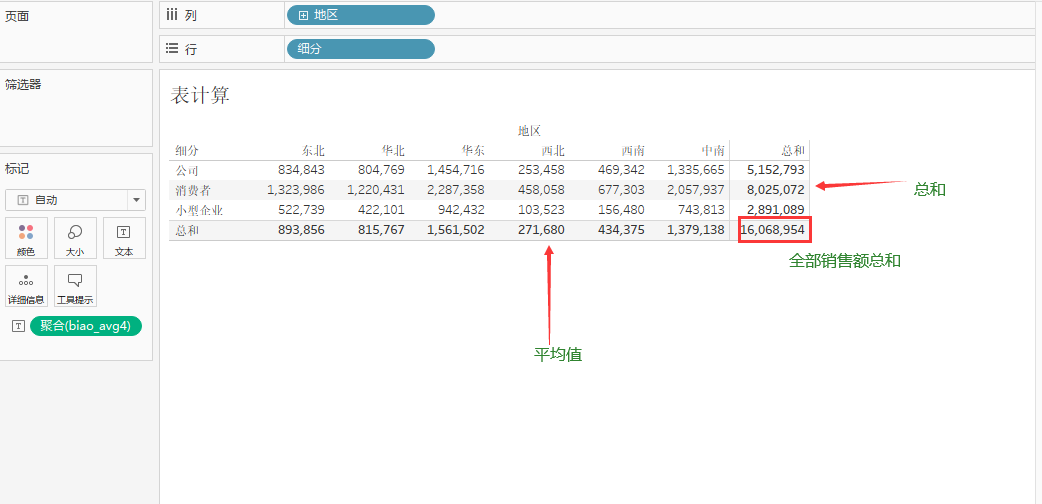Screen dimensions: 1042x504
Task: Click the average value 434,375
Action: (x=621, y=230)
